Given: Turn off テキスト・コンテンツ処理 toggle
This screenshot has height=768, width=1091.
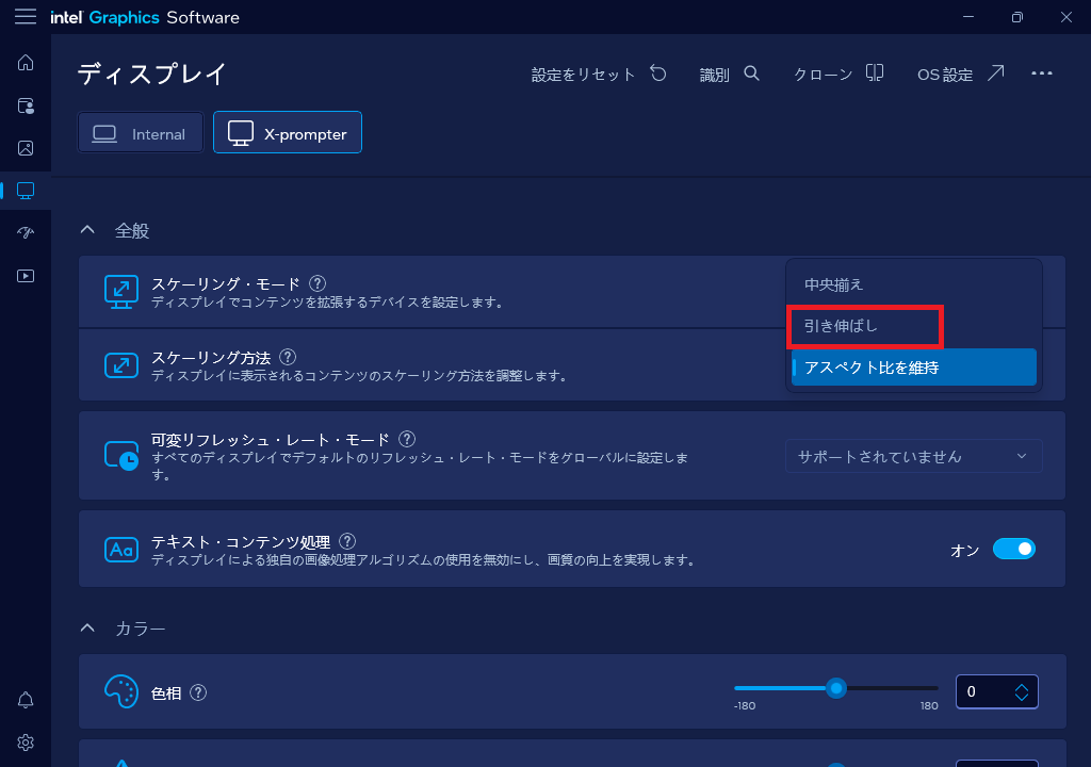Looking at the screenshot, I should [1014, 549].
